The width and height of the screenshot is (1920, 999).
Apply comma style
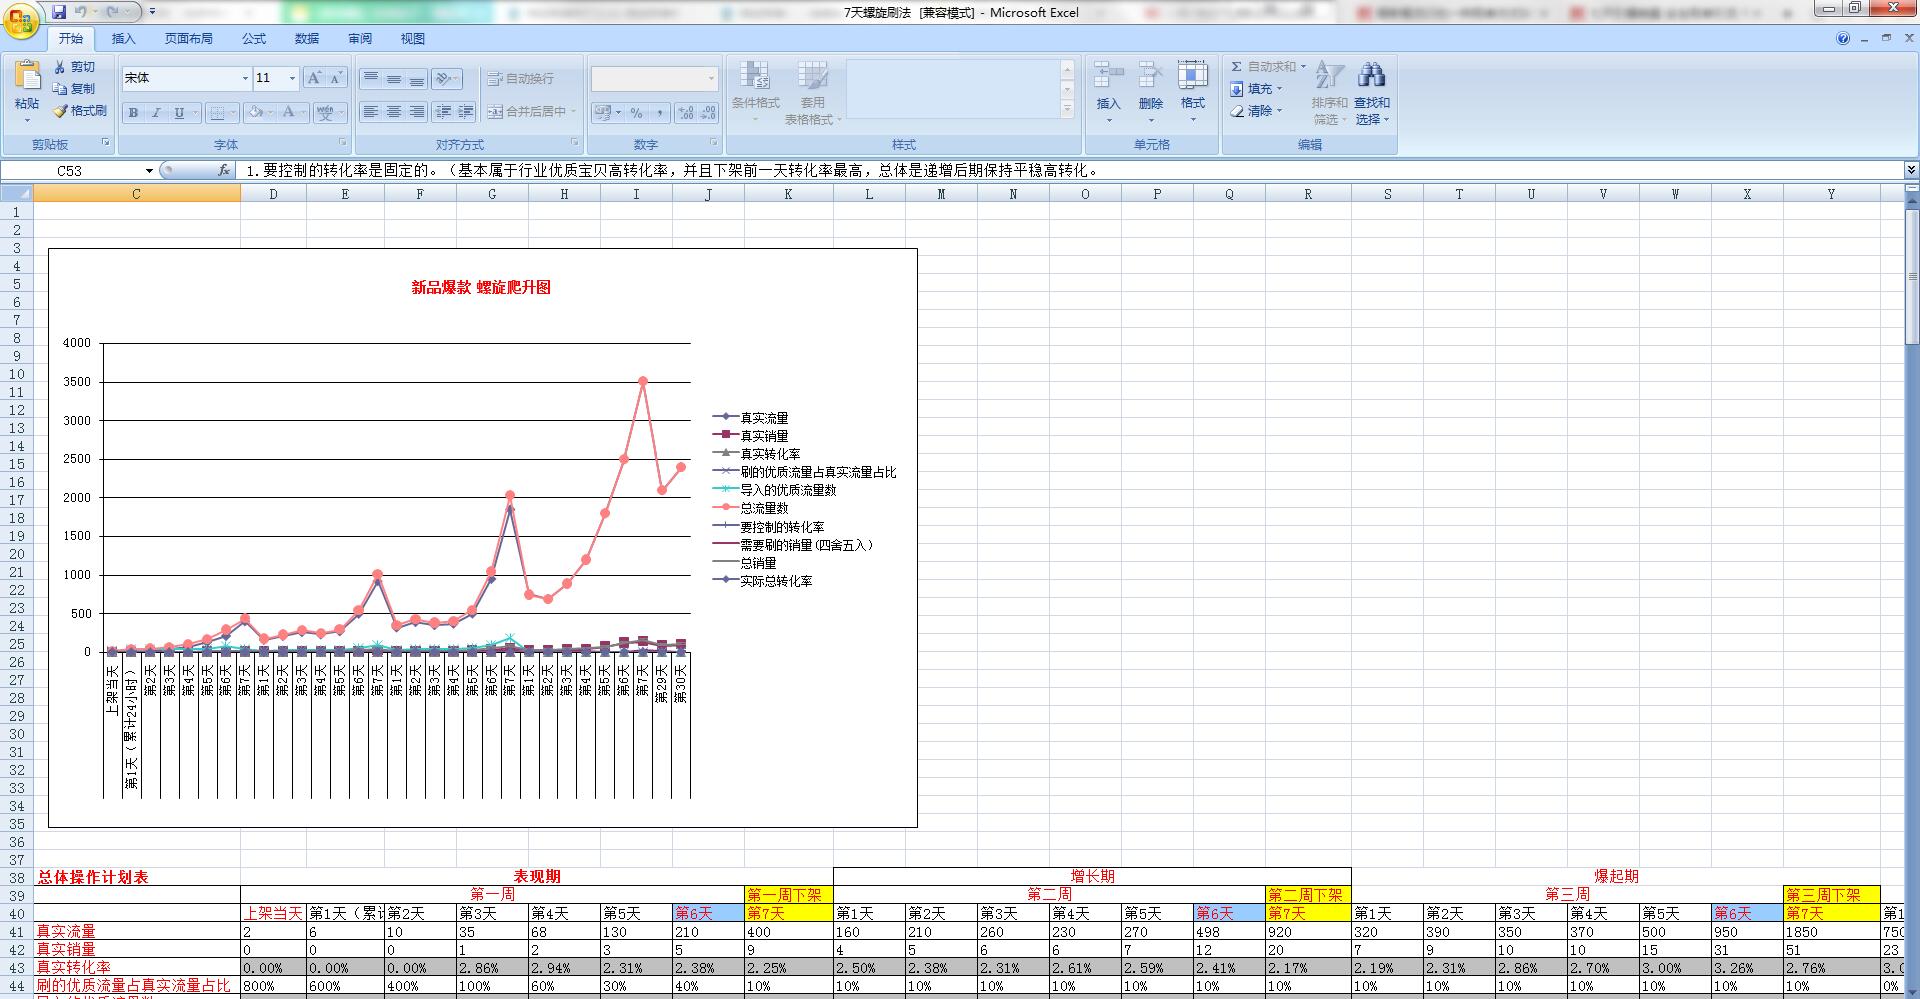658,113
